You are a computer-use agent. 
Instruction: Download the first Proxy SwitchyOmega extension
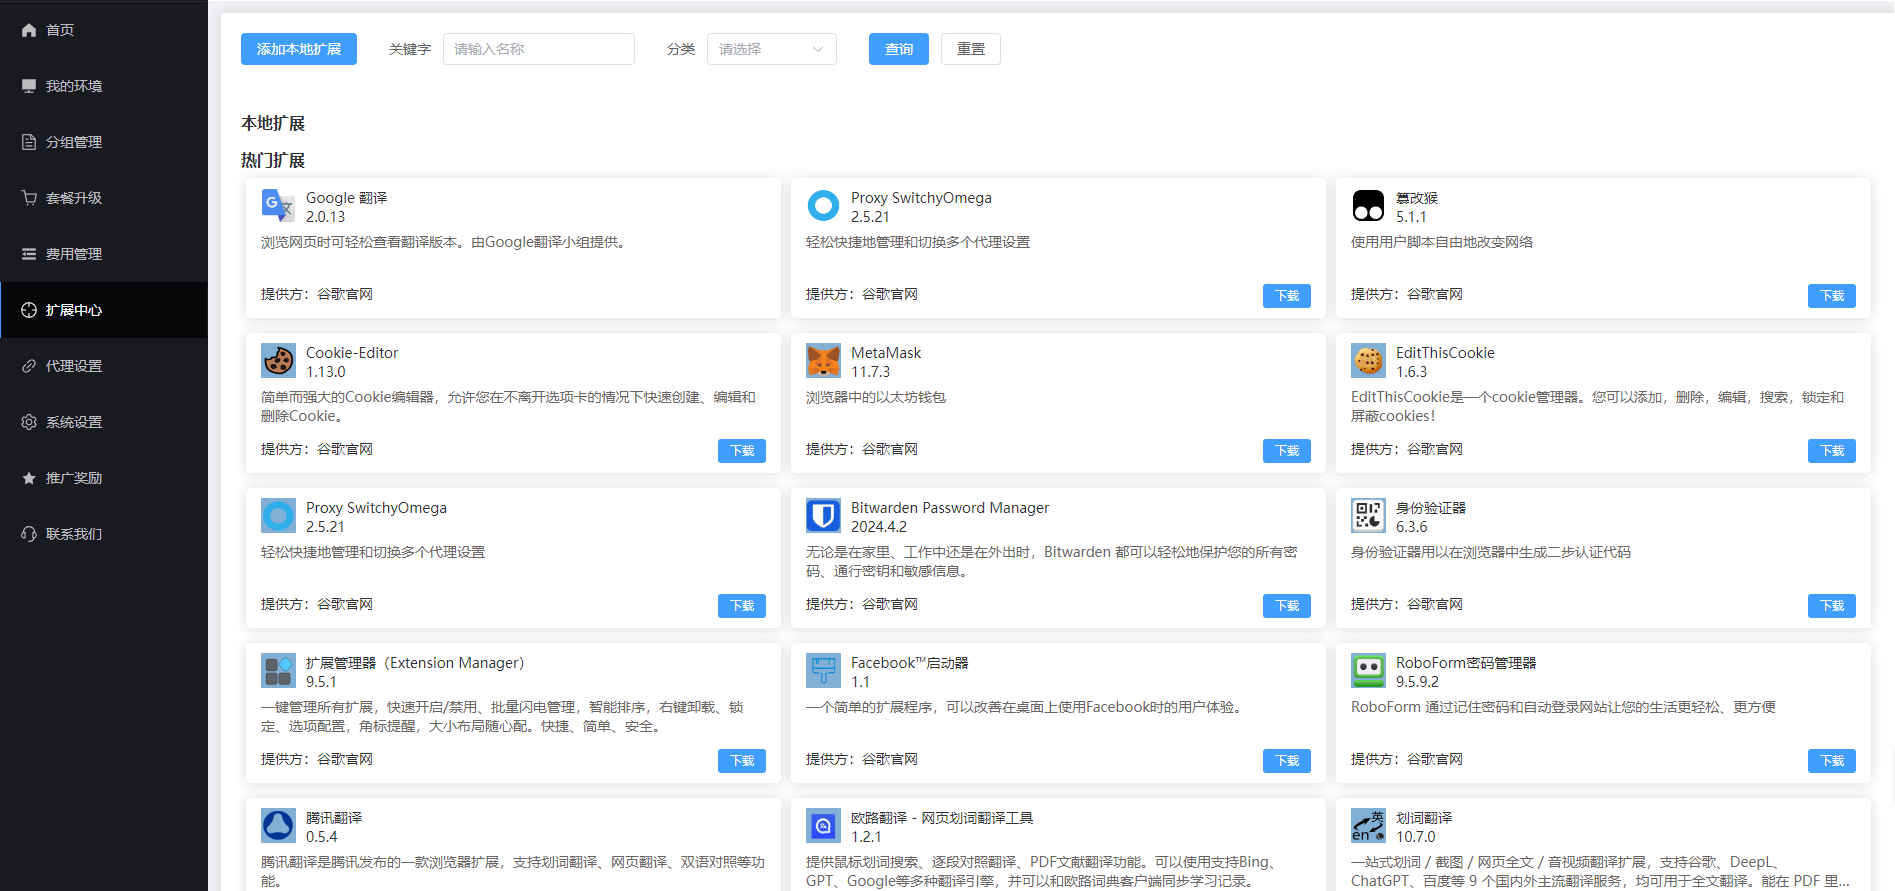pos(1286,296)
